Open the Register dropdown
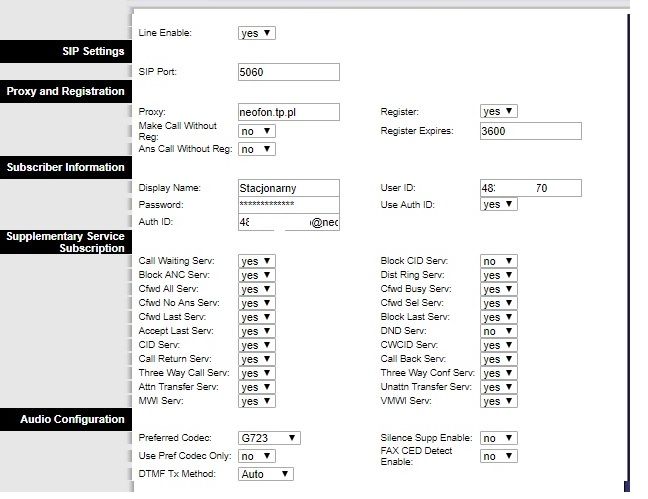Image resolution: width=648 pixels, height=499 pixels. pyautogui.click(x=498, y=112)
